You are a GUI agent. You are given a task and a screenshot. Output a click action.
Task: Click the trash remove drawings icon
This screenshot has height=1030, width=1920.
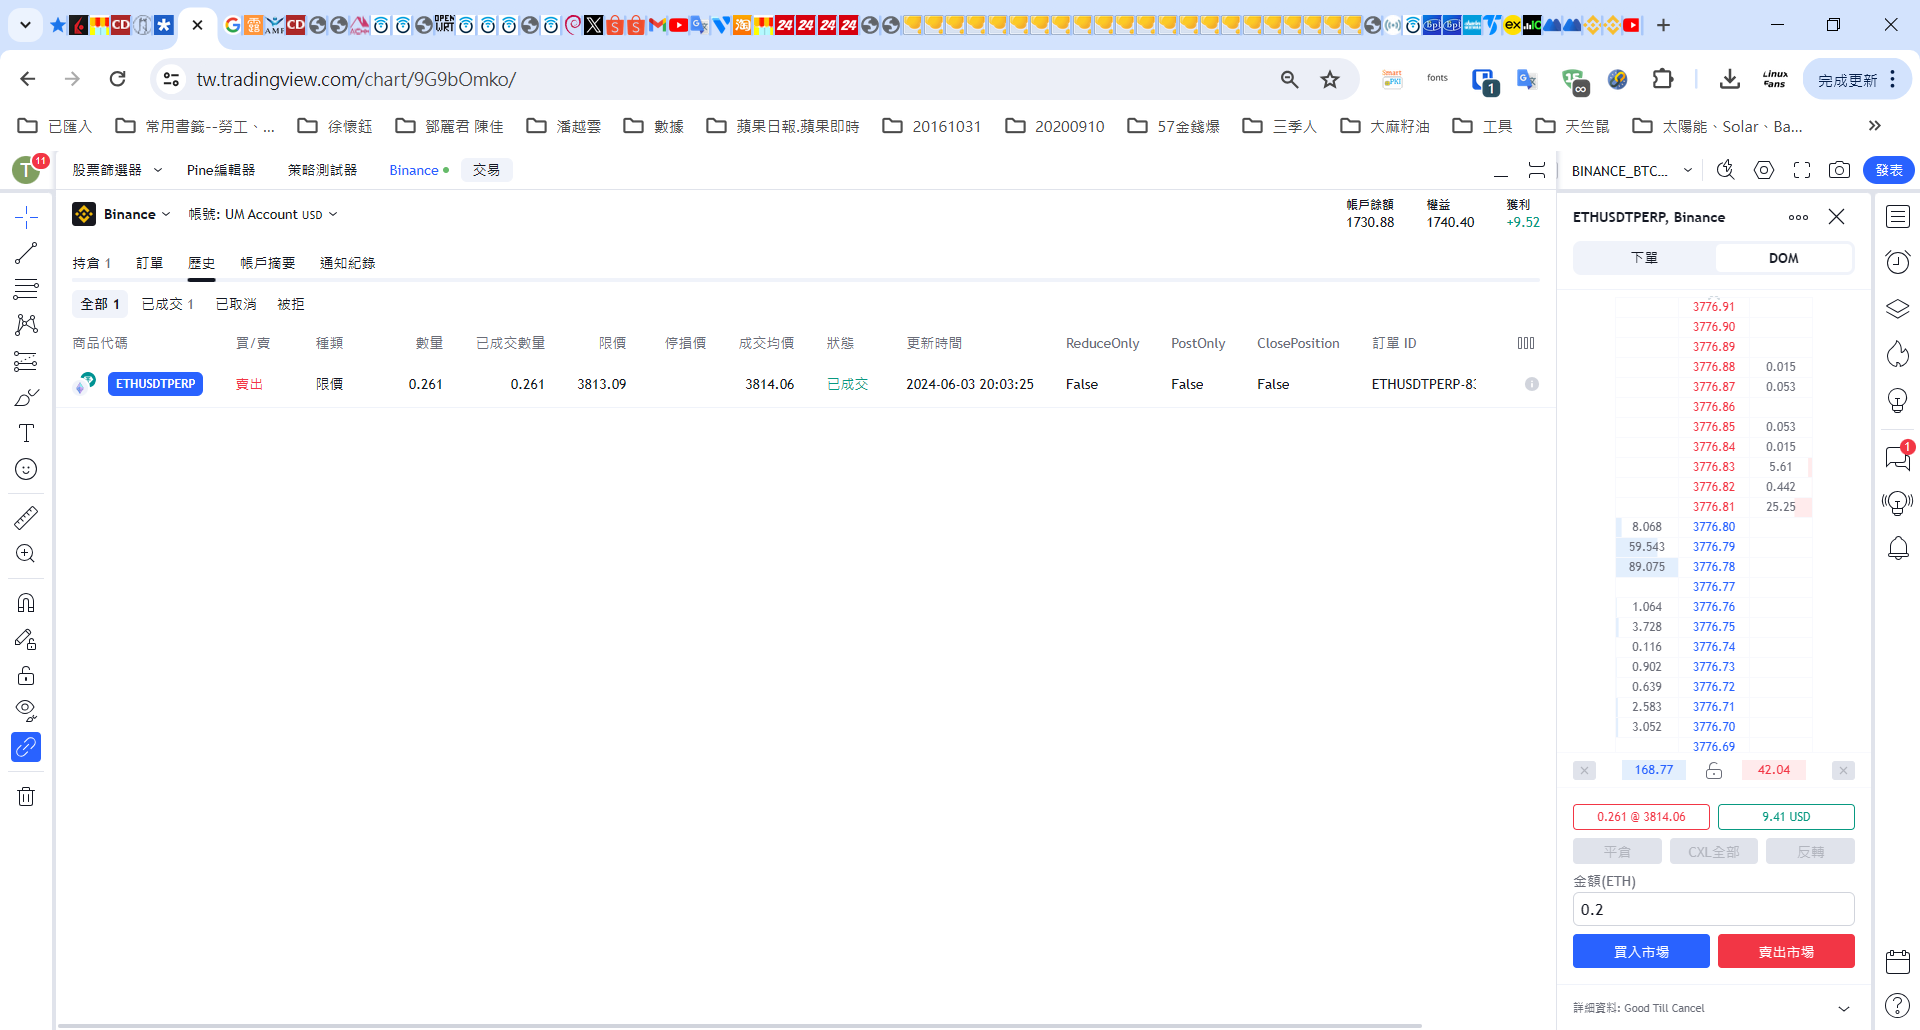tap(26, 796)
